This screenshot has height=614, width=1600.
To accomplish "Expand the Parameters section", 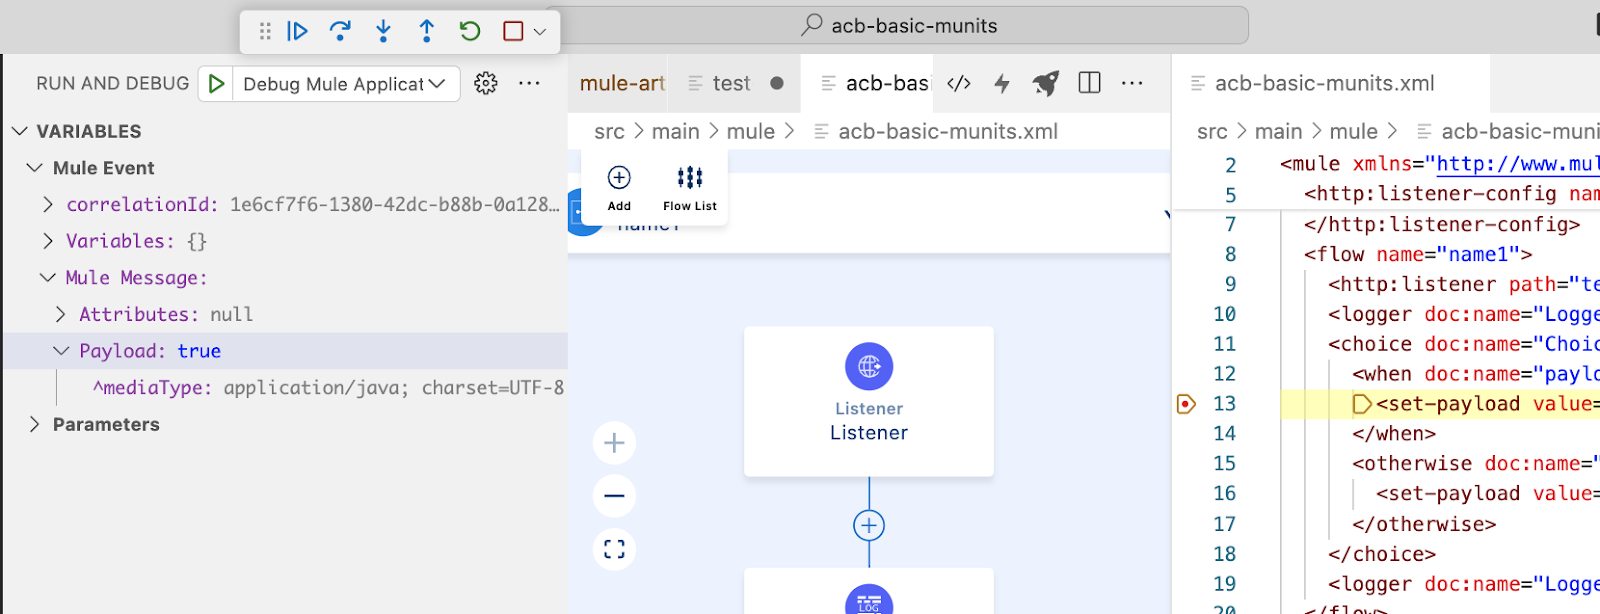I will pyautogui.click(x=35, y=424).
